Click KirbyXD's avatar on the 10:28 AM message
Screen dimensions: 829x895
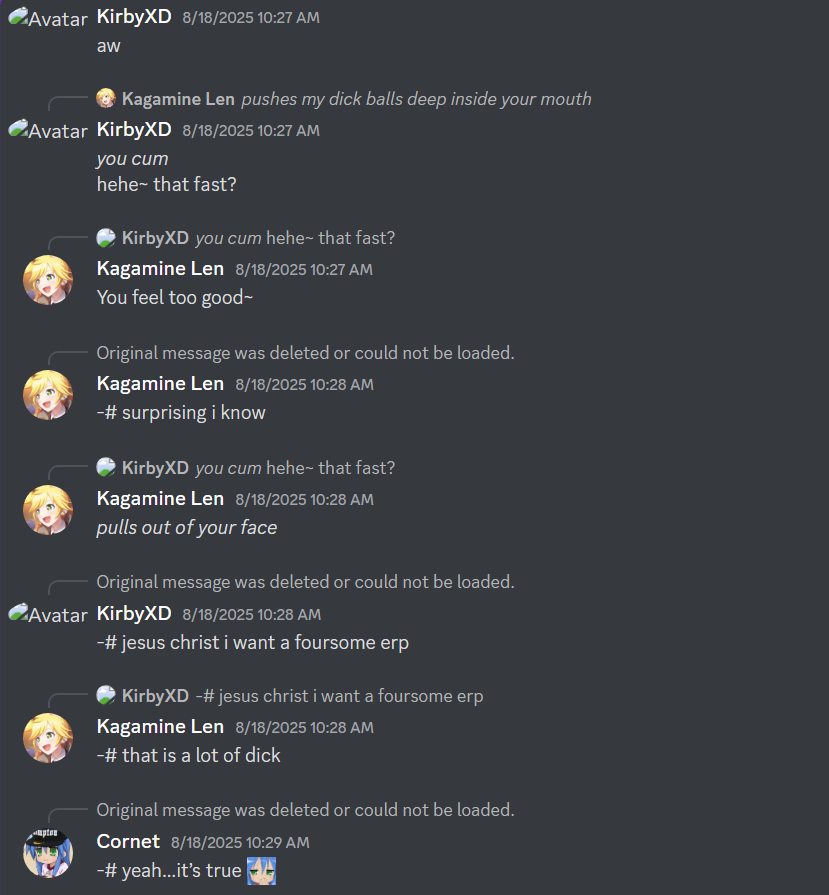click(48, 614)
